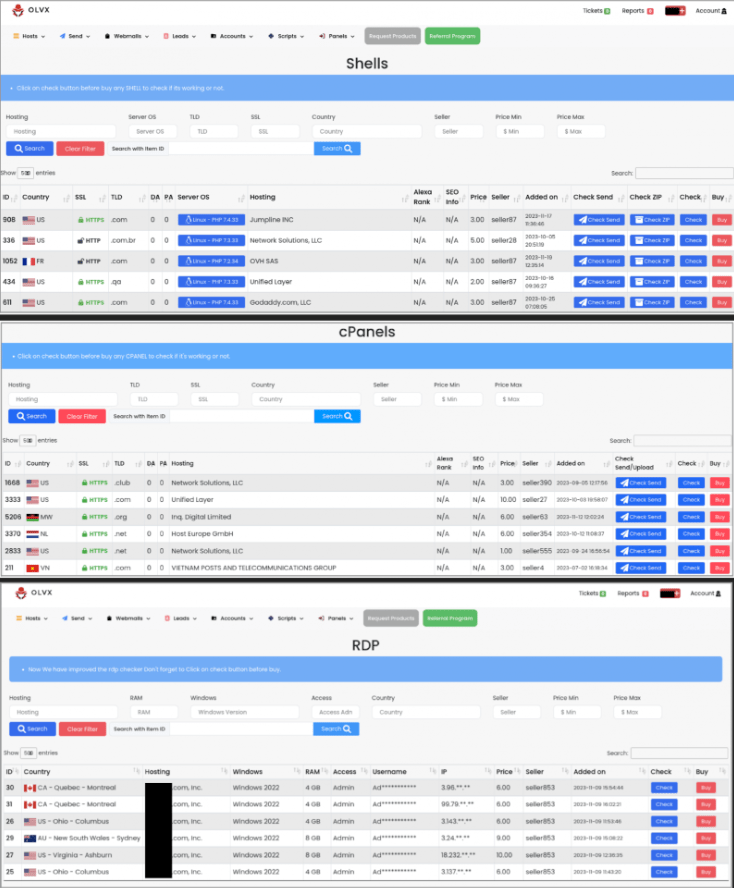Screen dimensions: 734x888
Task: Click the Linux PHP badge on shell 1052
Action: (209, 261)
